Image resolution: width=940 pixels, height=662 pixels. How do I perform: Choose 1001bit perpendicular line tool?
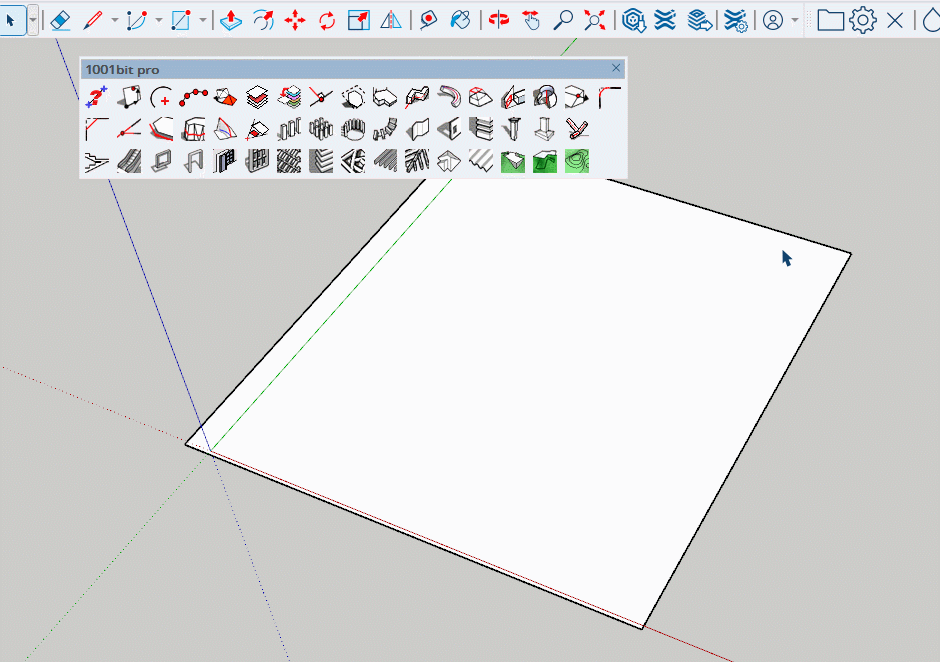click(x=321, y=97)
